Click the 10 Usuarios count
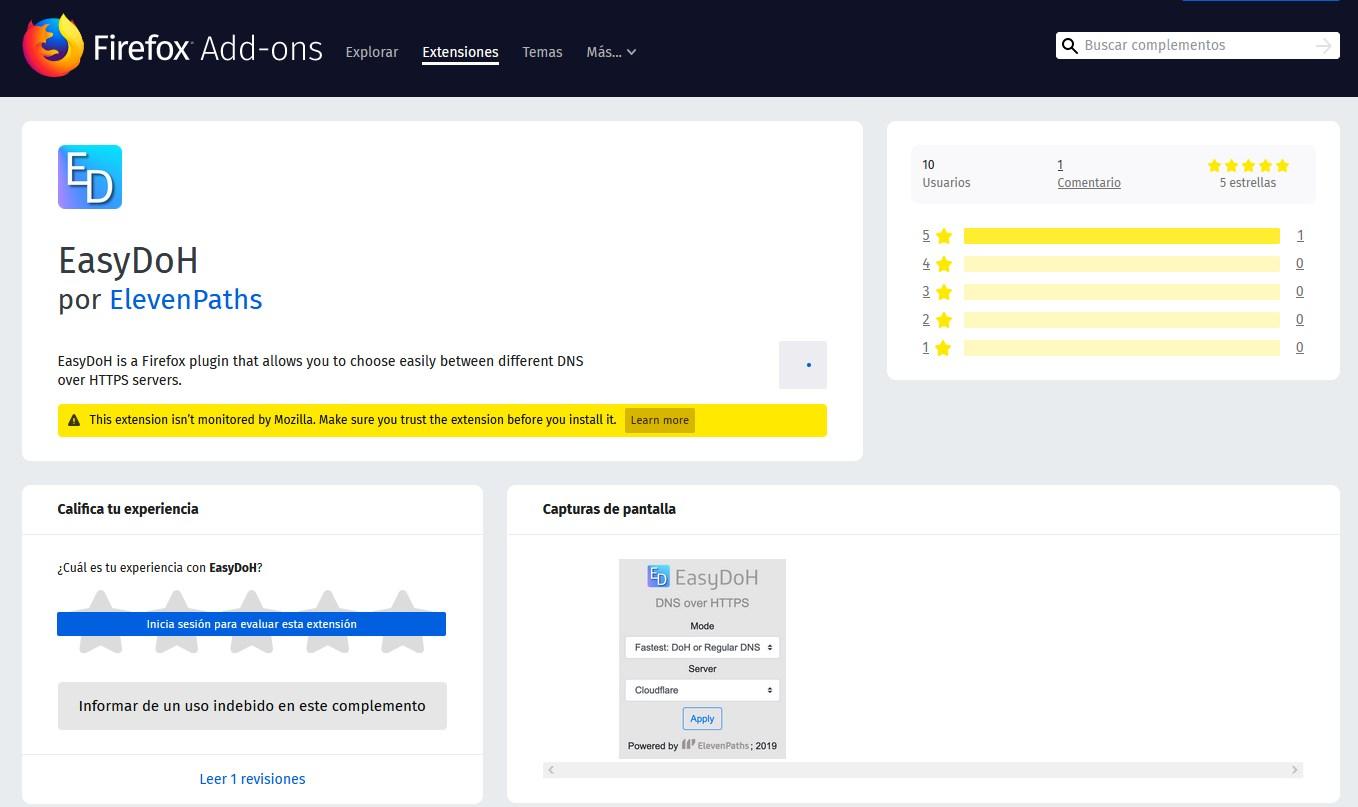This screenshot has height=807, width=1358. click(946, 174)
